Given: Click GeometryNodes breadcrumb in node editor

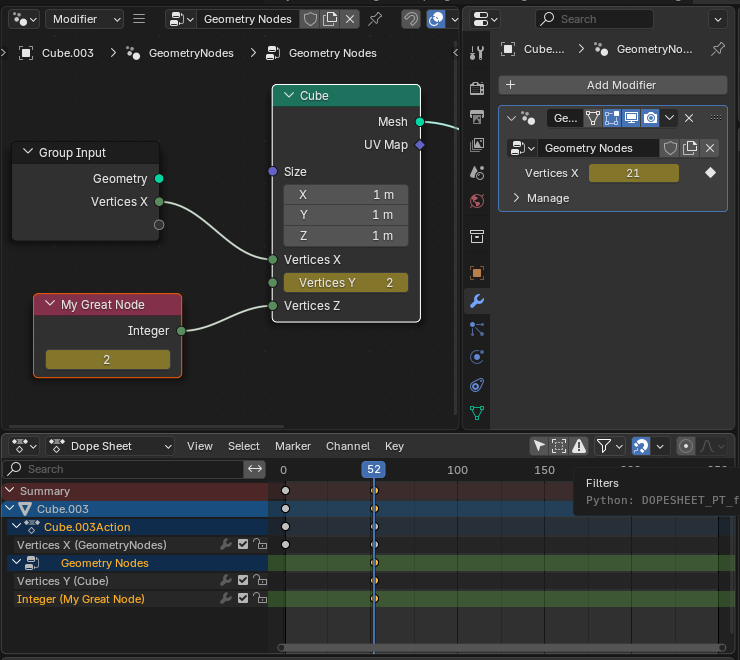Looking at the screenshot, I should click(191, 53).
